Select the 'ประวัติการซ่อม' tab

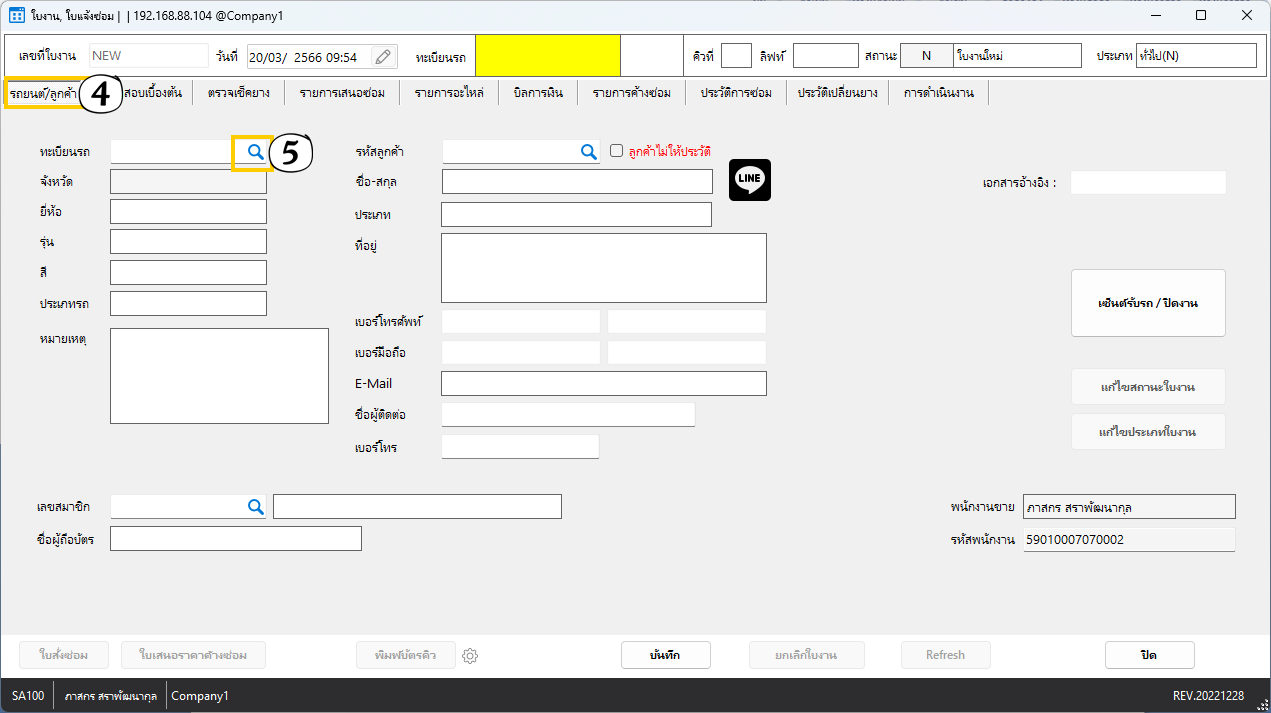736,93
